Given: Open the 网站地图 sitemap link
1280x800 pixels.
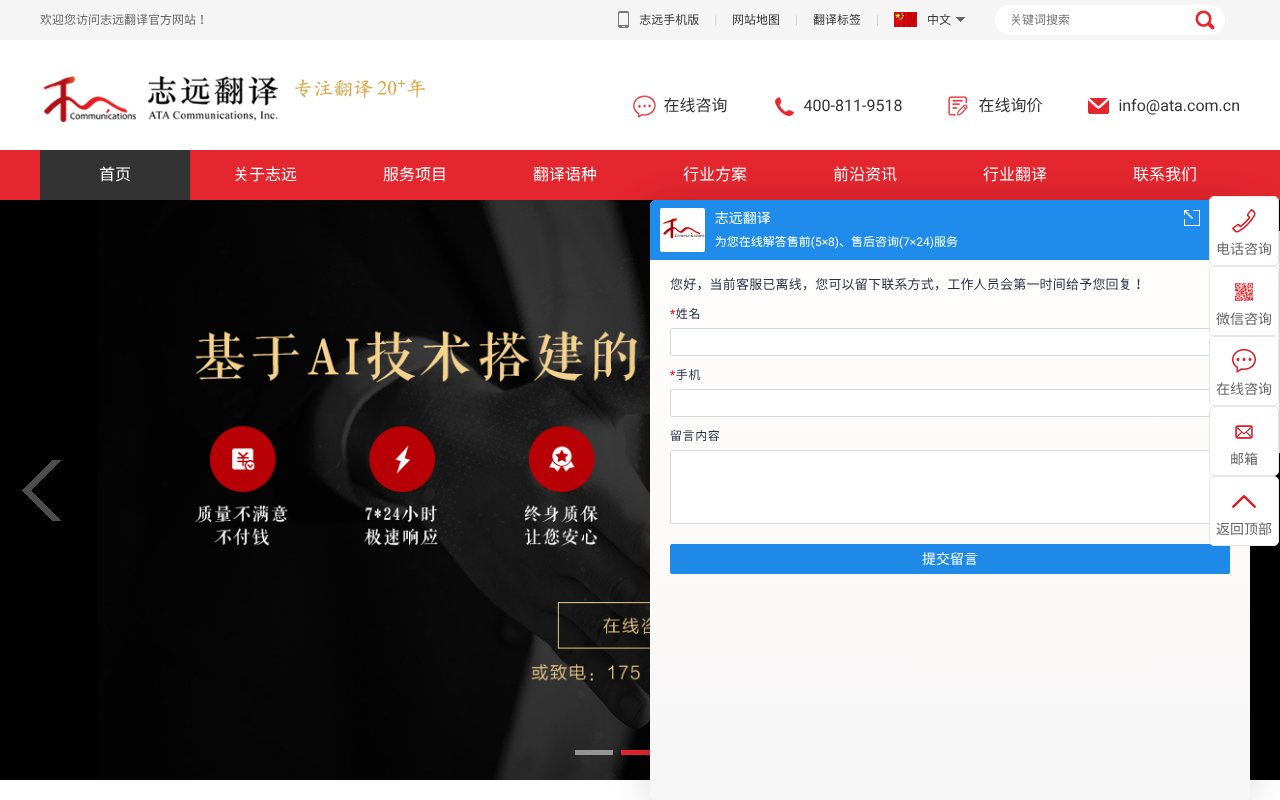Looking at the screenshot, I should (755, 19).
